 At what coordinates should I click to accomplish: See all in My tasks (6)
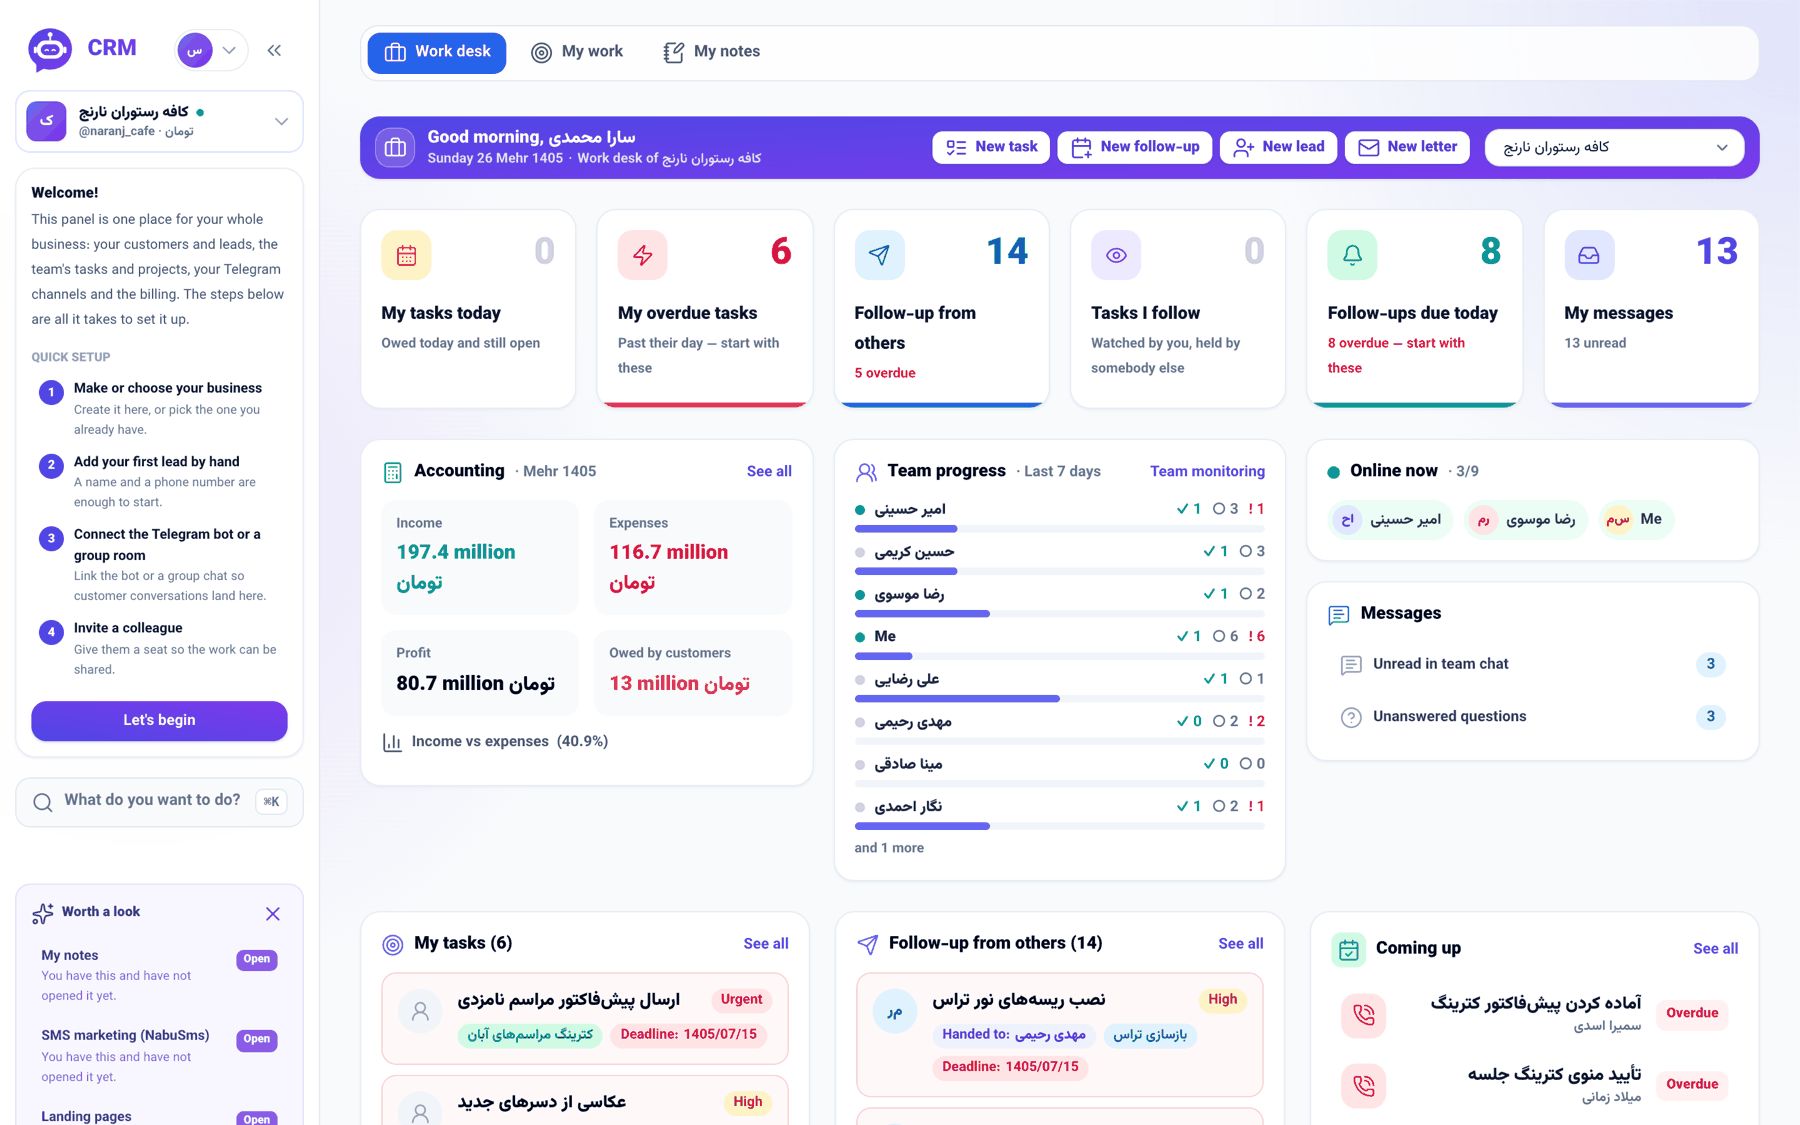(x=766, y=944)
